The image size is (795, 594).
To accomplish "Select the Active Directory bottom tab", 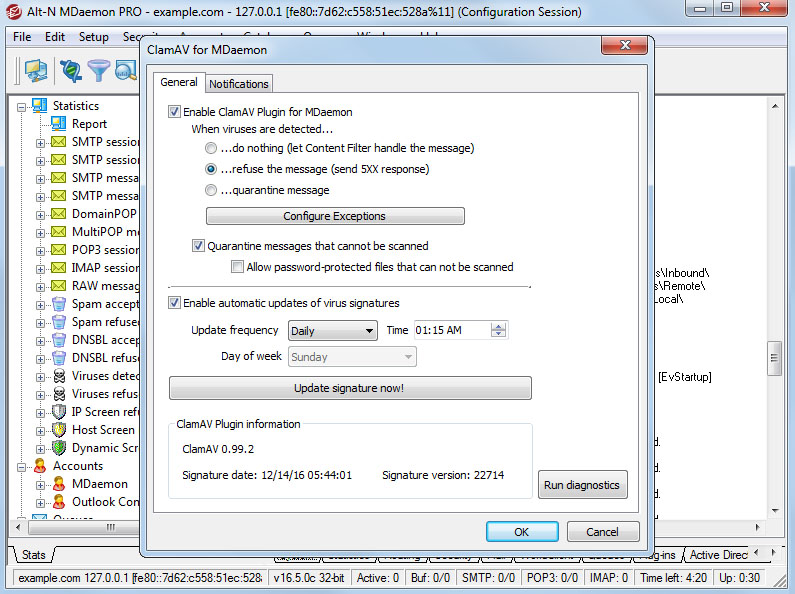I will [x=717, y=555].
